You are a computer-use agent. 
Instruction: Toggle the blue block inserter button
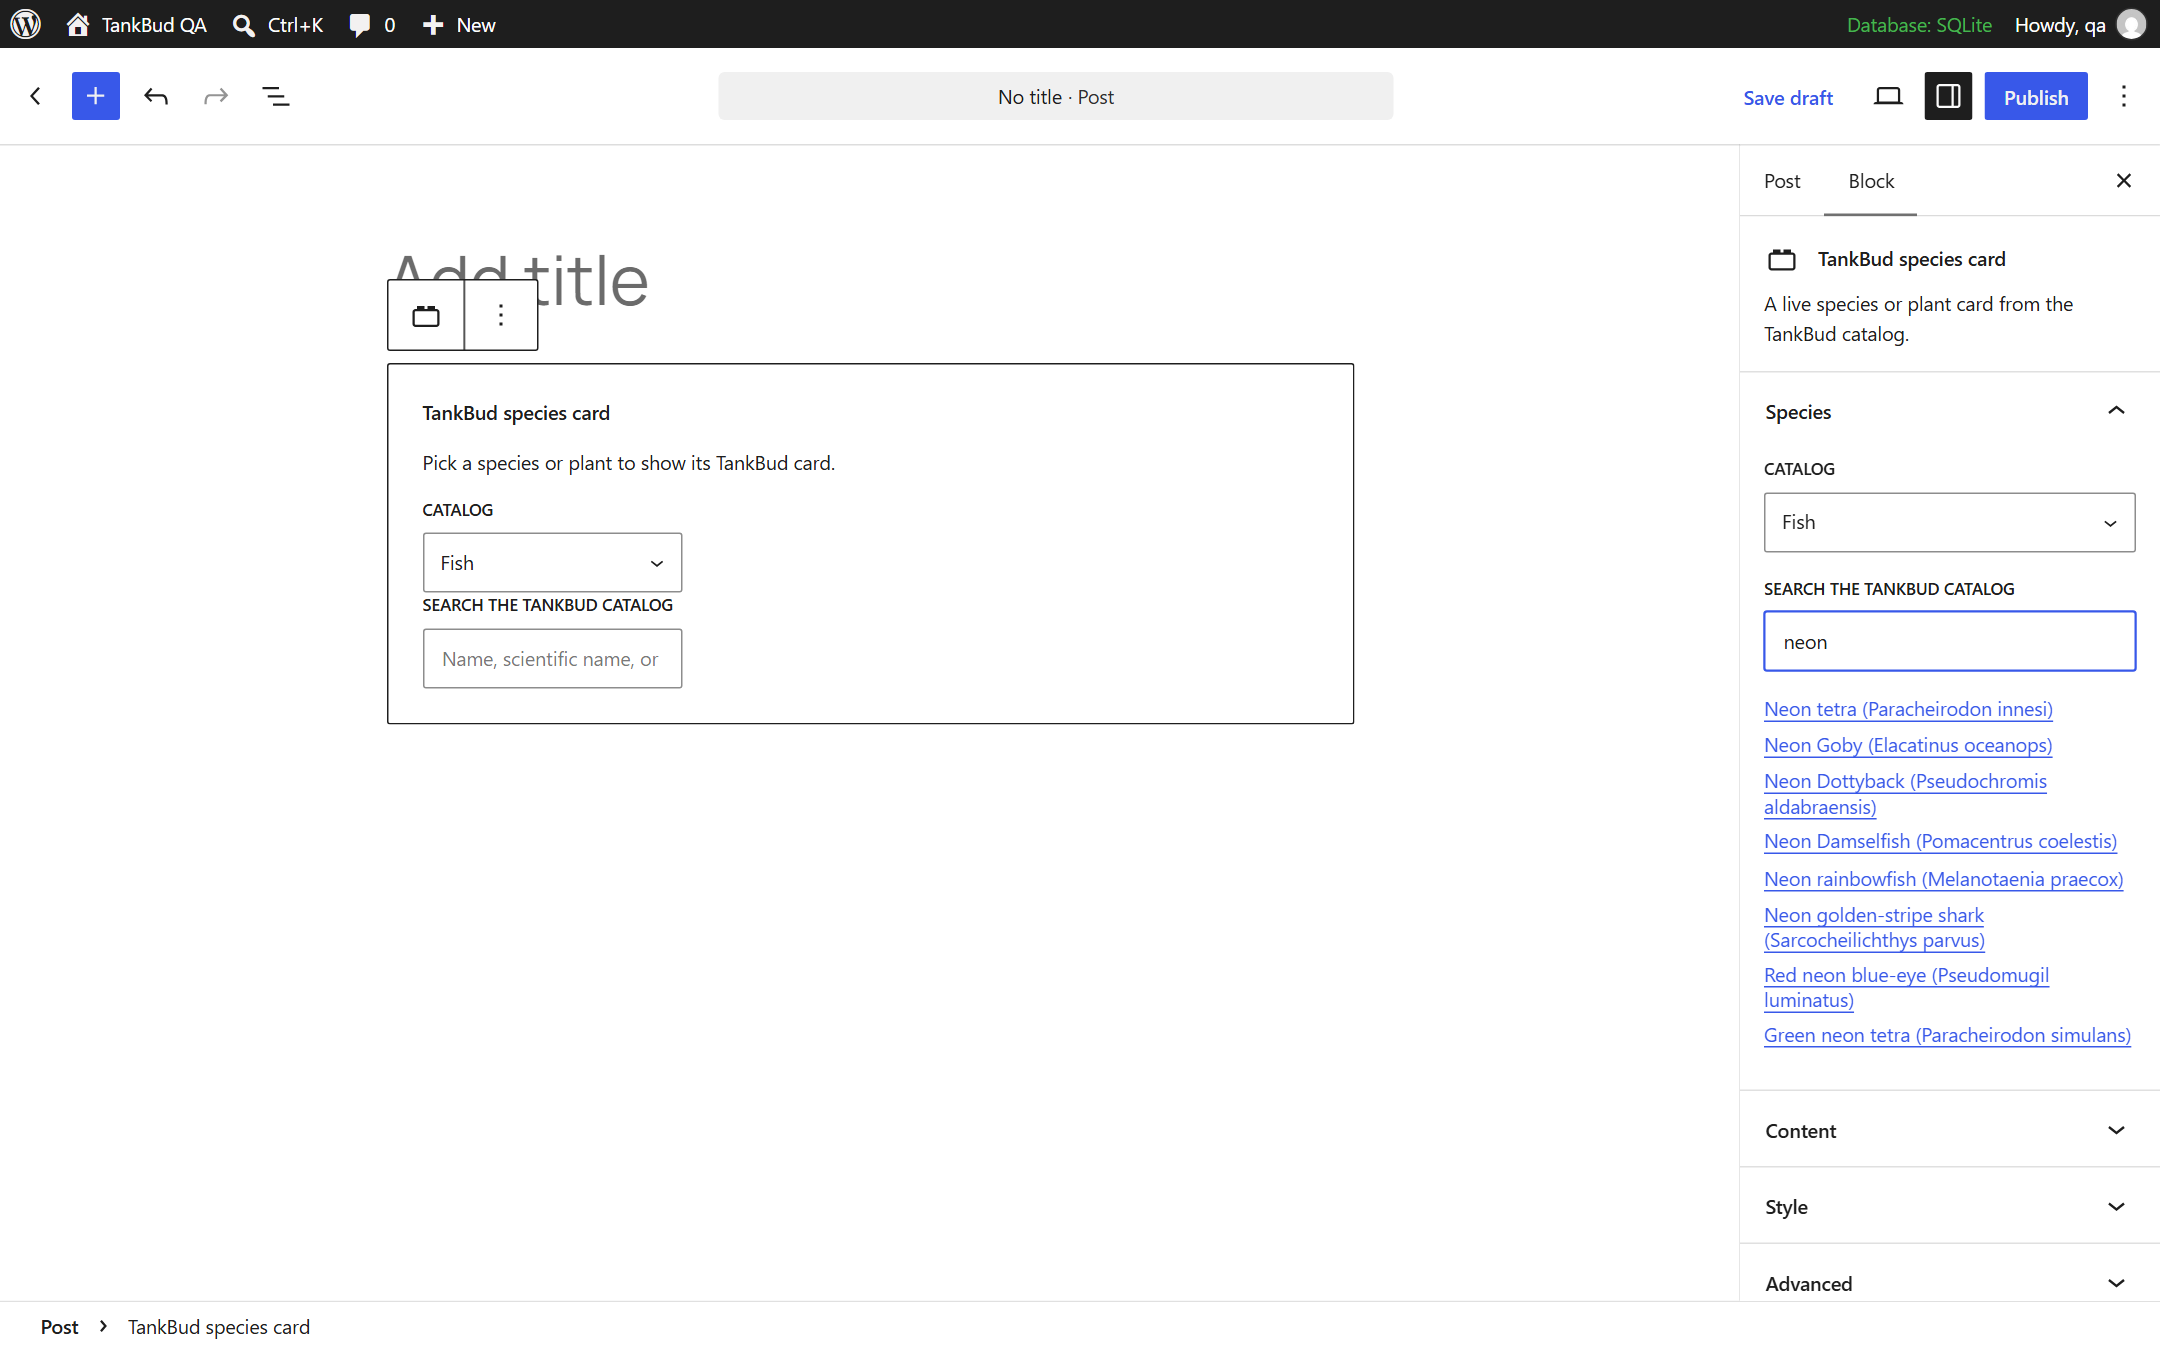96,96
